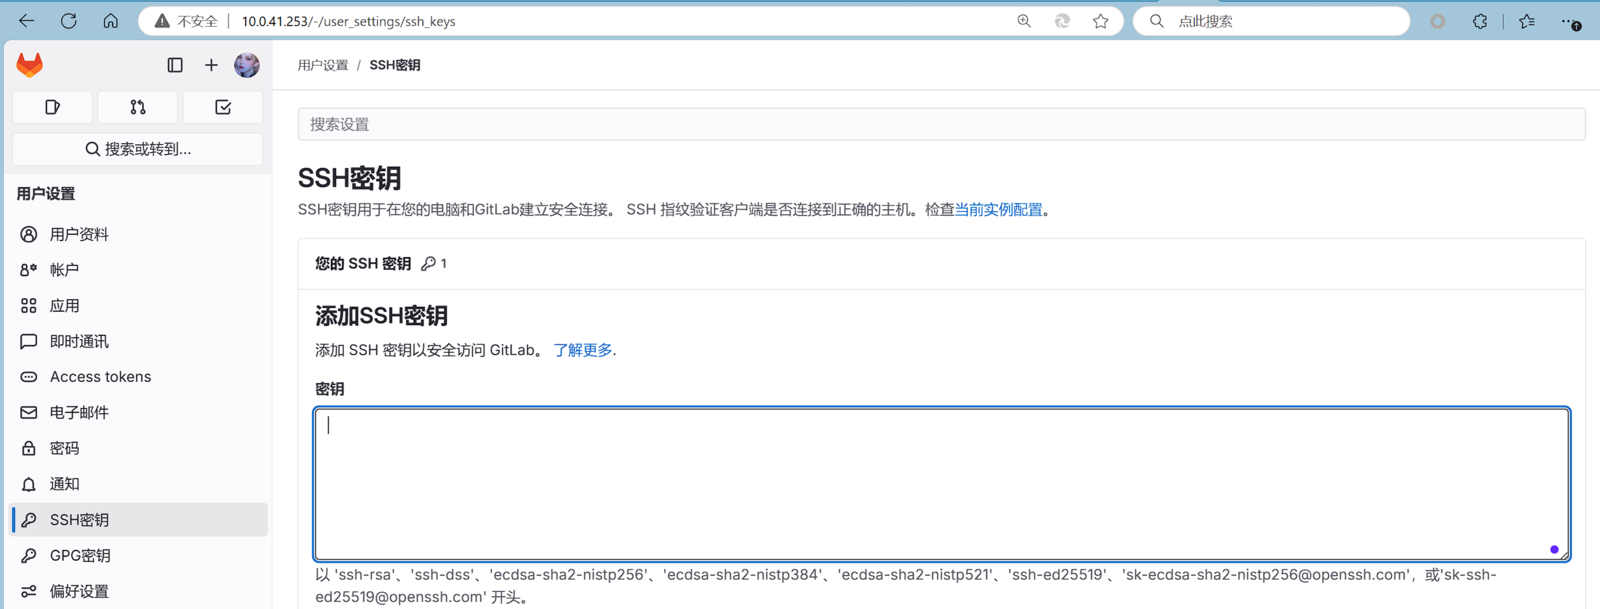Click SSH密钥 breadcrumb item

coord(395,65)
